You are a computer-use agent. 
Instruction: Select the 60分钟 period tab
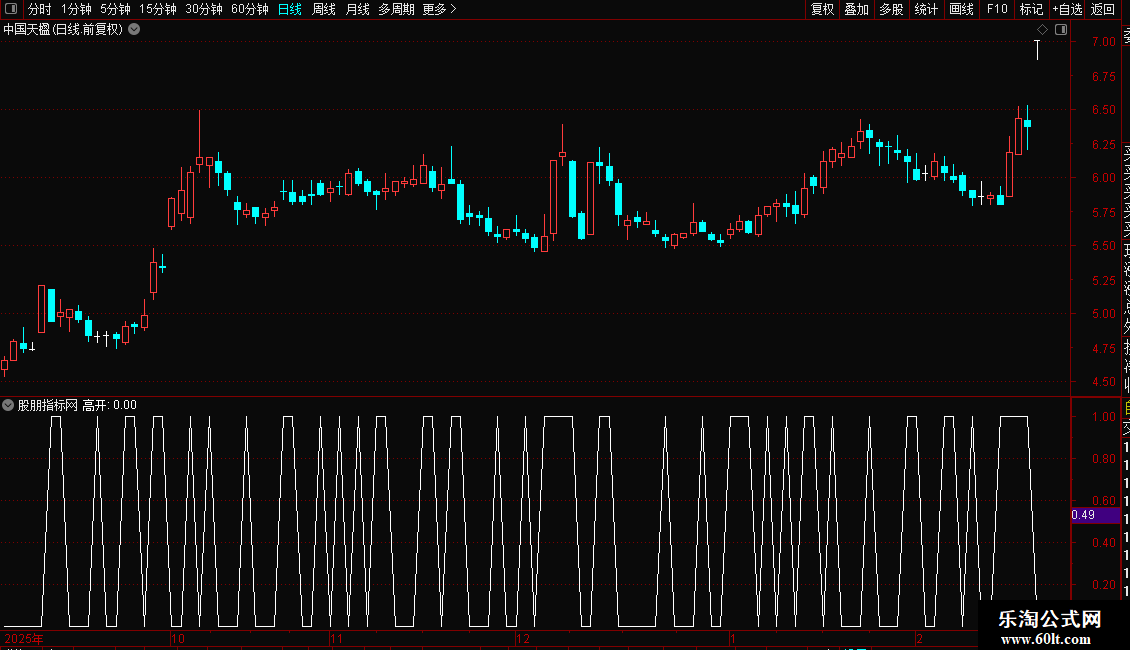[250, 9]
